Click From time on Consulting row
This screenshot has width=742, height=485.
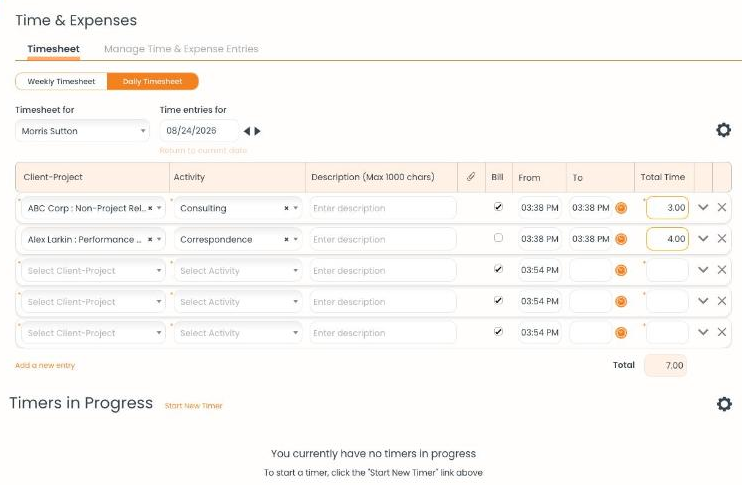[539, 208]
